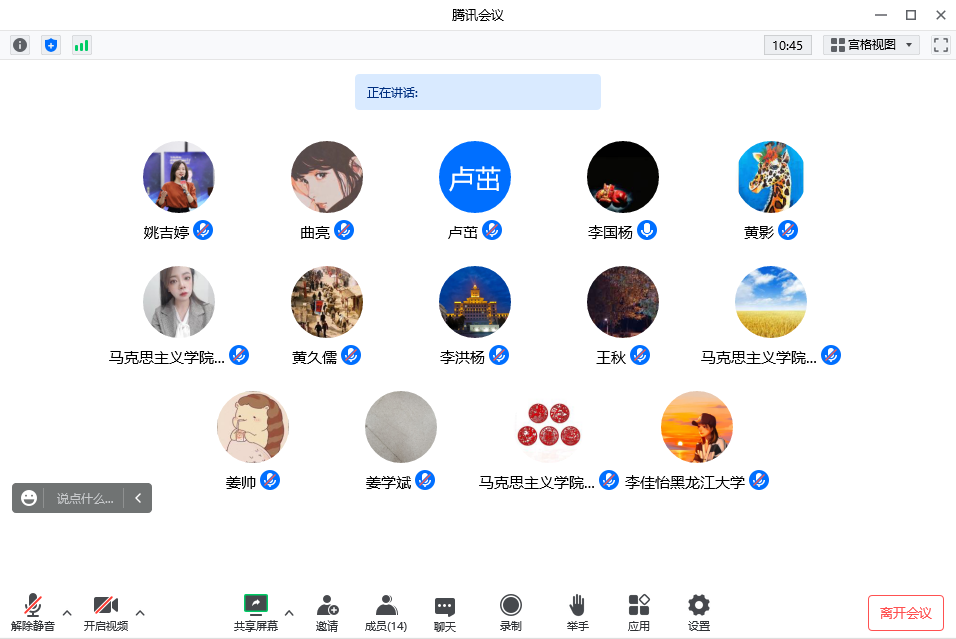The width and height of the screenshot is (956, 639).
Task: Expand audio options arrow beside microphone
Action: (x=67, y=612)
